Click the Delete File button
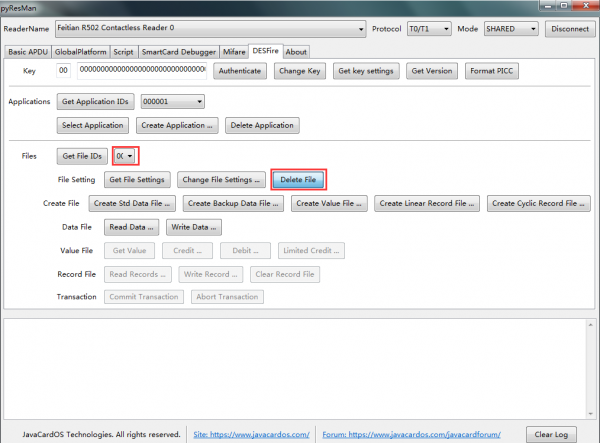This screenshot has width=600, height=443. (298, 179)
